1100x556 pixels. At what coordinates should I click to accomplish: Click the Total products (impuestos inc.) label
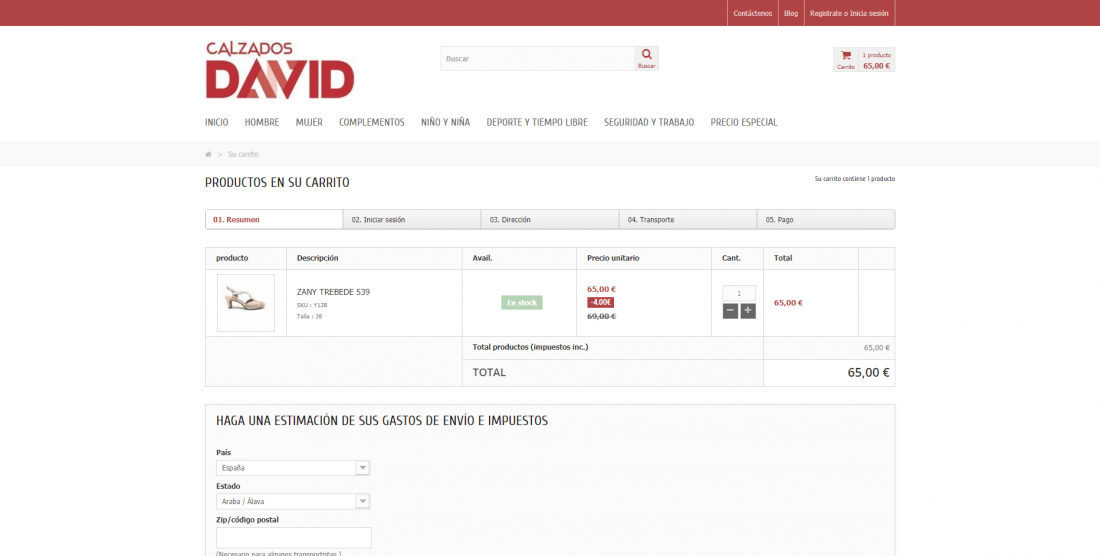[530, 347]
